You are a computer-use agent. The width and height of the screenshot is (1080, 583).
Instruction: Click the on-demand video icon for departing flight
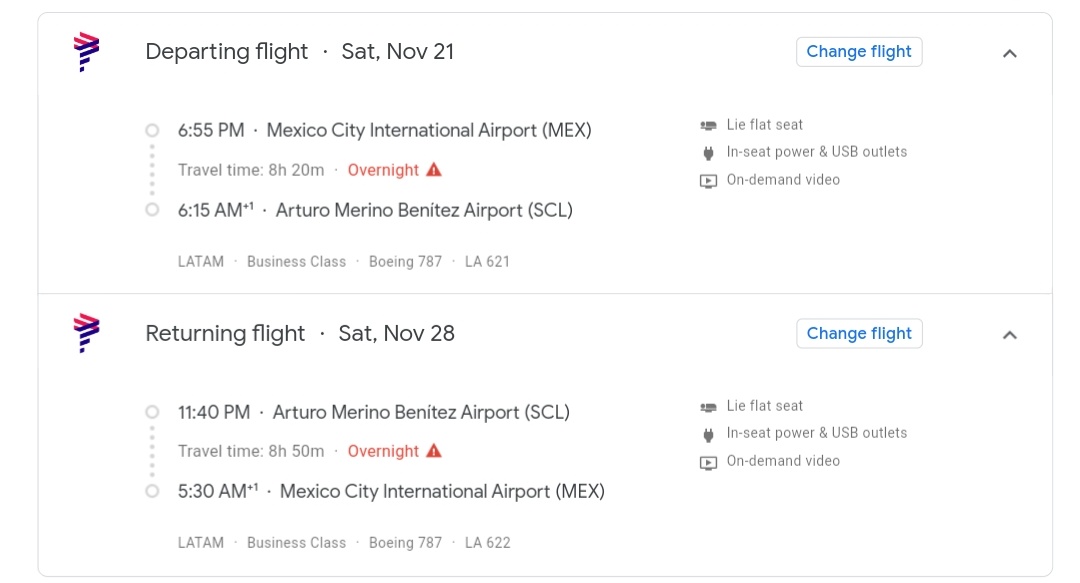coord(709,181)
